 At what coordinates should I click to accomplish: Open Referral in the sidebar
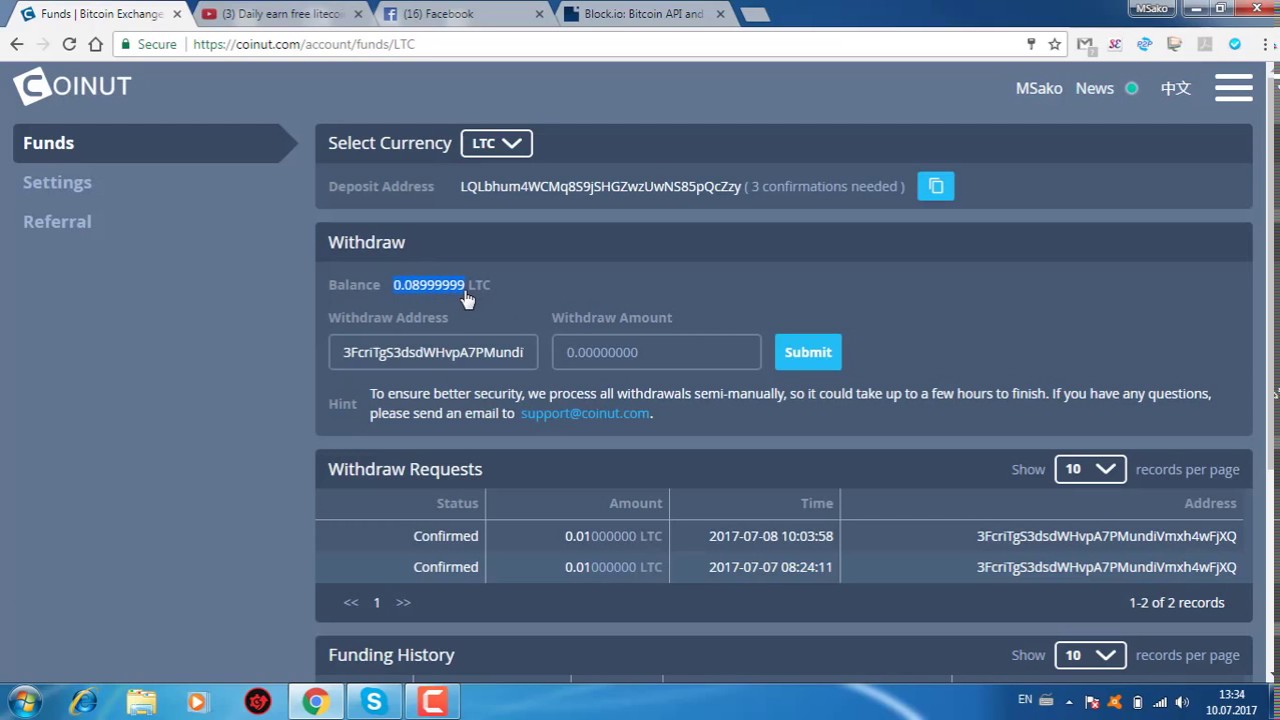pyautogui.click(x=57, y=221)
